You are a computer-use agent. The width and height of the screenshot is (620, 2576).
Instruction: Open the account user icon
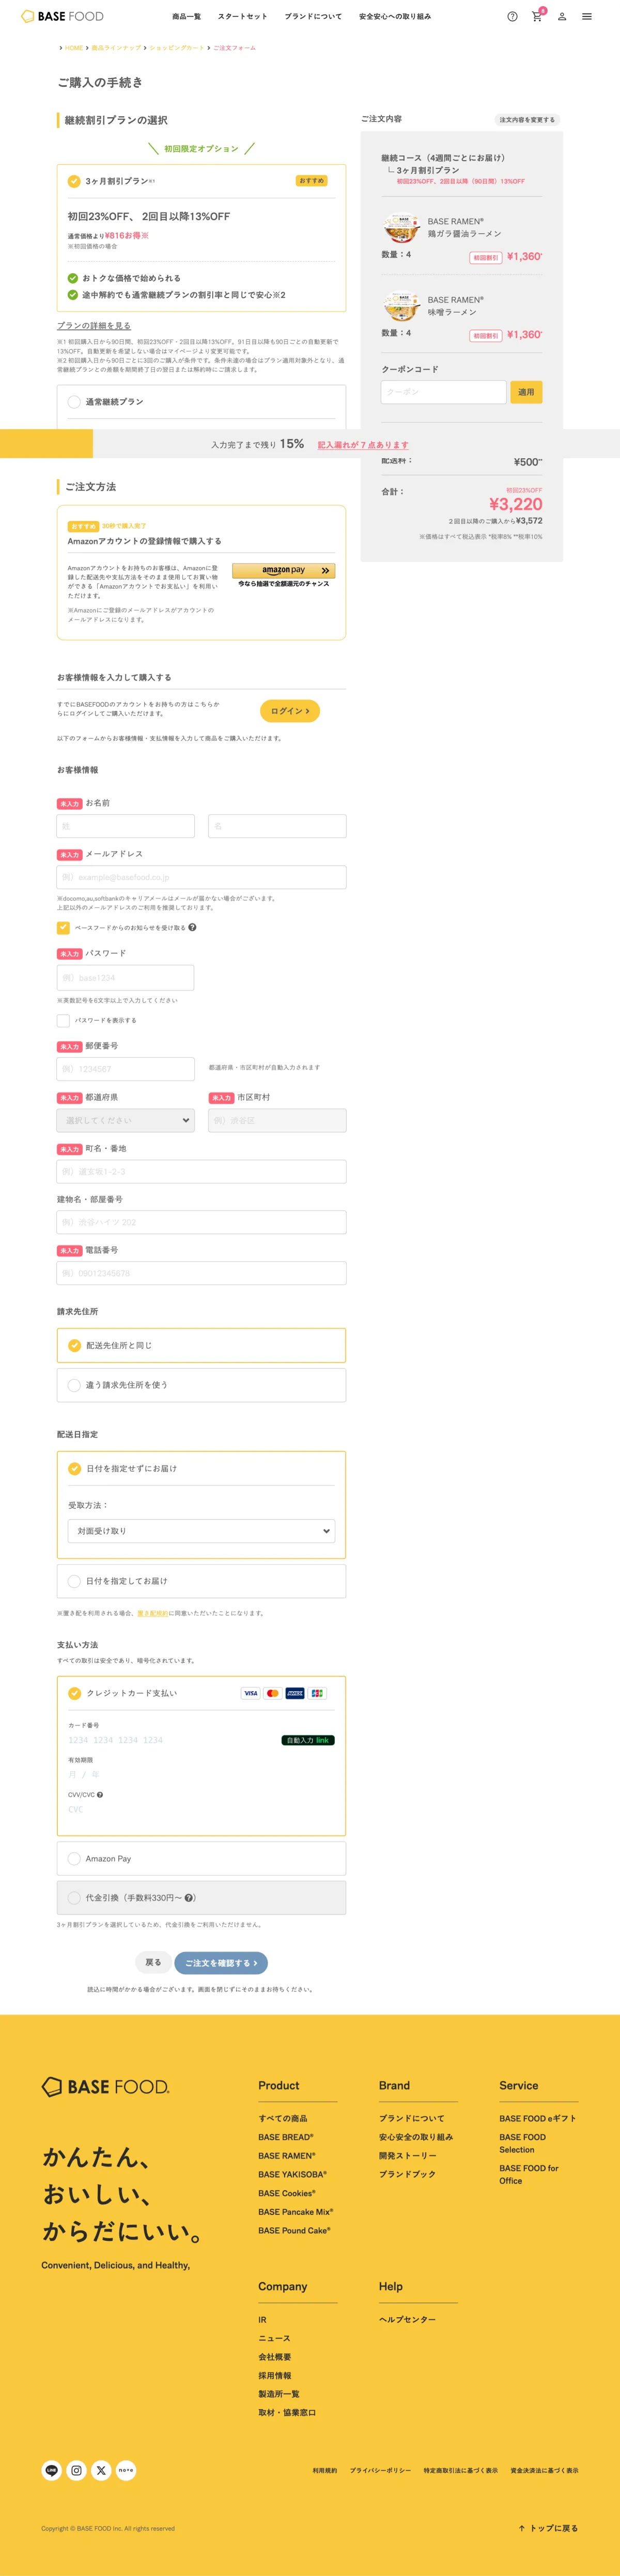pos(562,17)
